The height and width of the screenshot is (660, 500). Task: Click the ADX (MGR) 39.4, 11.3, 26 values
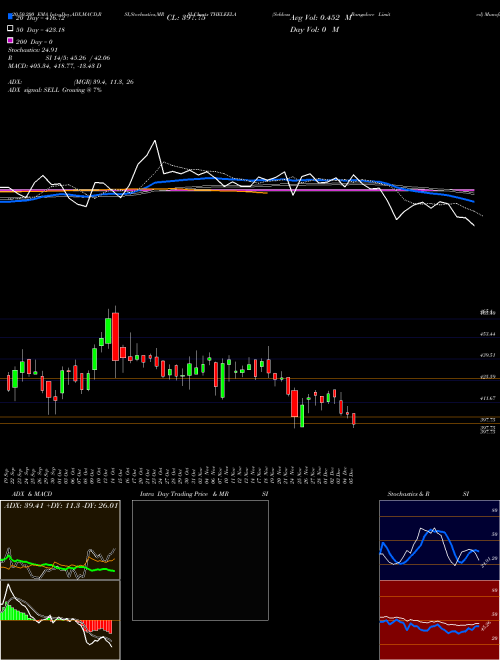click(x=104, y=82)
